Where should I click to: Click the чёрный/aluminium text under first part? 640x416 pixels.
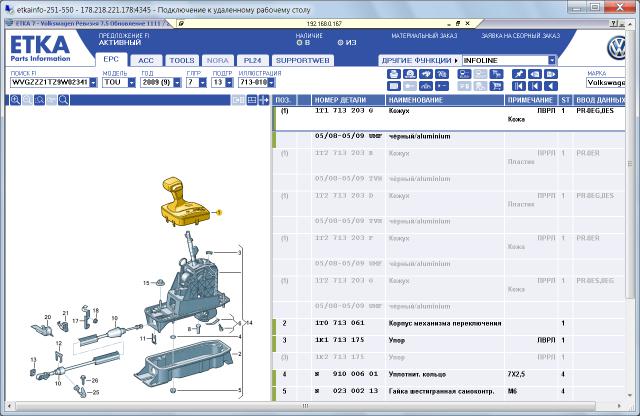[x=420, y=136]
